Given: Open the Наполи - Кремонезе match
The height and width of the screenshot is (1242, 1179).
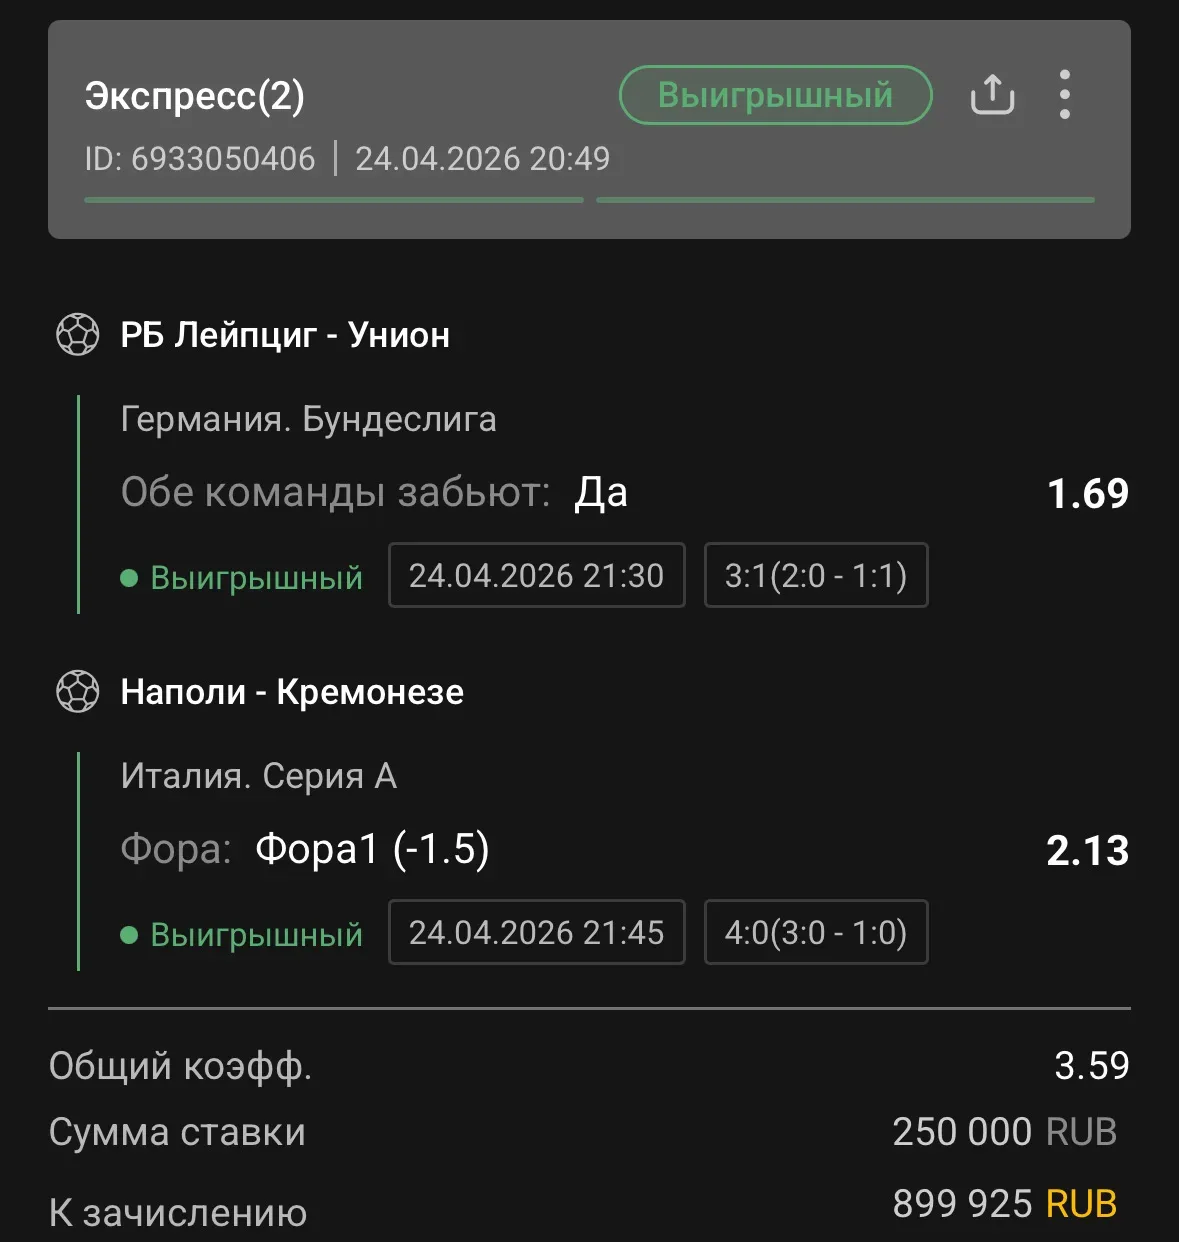Looking at the screenshot, I should click(x=292, y=692).
